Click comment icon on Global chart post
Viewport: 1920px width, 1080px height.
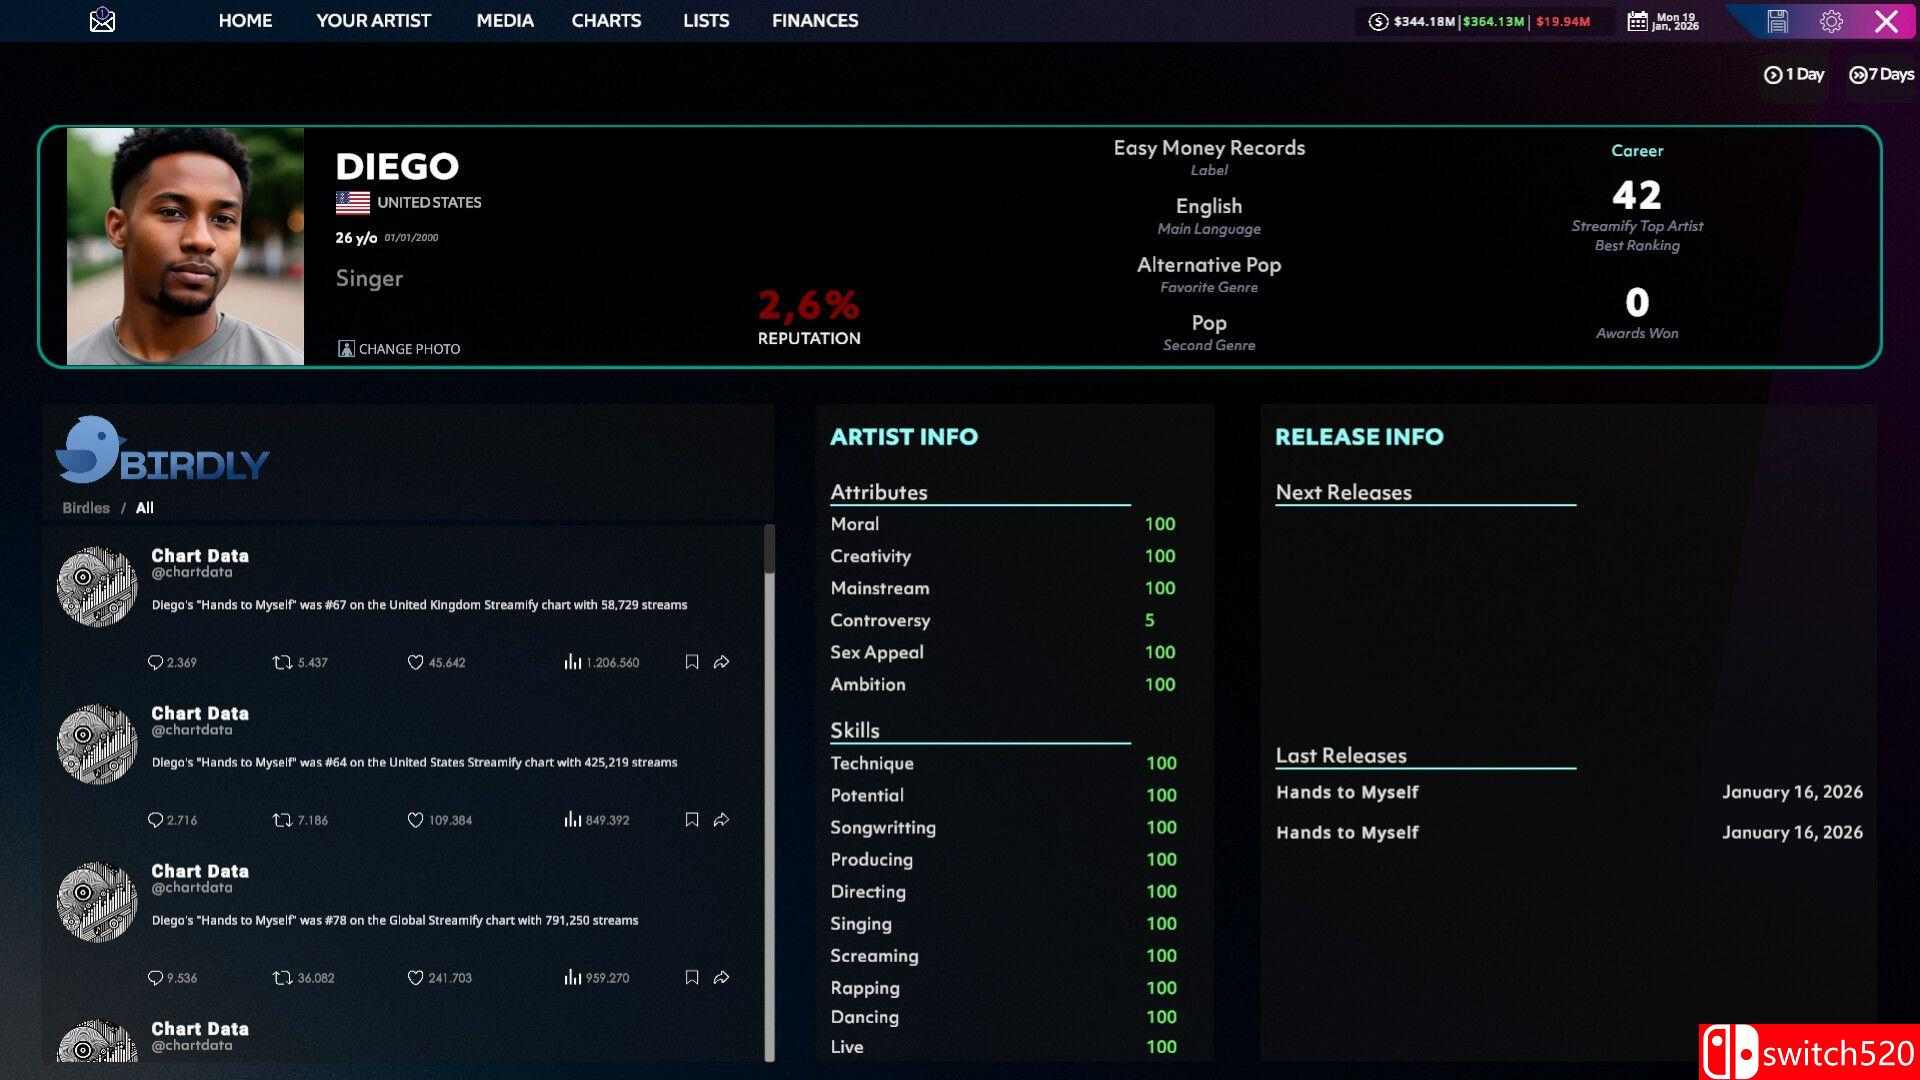tap(155, 978)
